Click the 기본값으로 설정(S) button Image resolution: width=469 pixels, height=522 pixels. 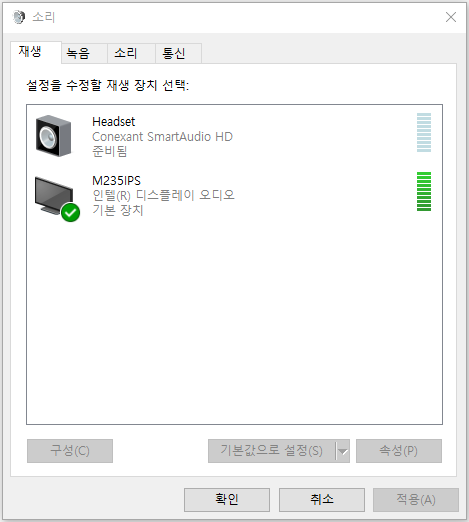(x=272, y=451)
